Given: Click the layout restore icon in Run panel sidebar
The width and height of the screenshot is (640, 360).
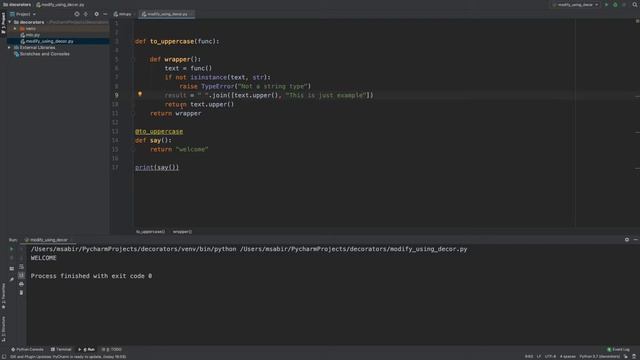Looking at the screenshot, I should click(11, 269).
